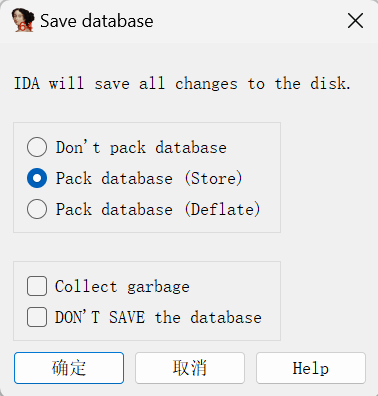Choose the Pack database (Store) radio button
This screenshot has width=378, height=396.
pos(37,178)
